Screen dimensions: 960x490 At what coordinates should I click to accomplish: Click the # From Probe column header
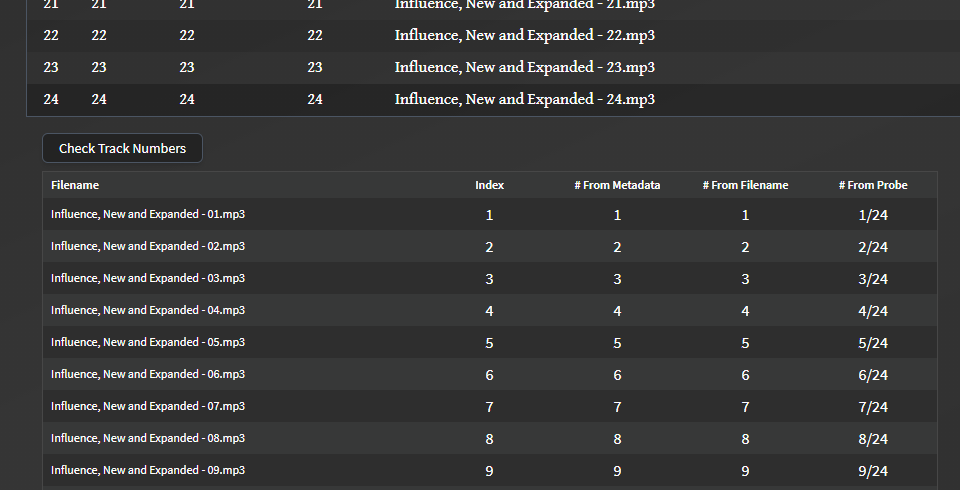[873, 185]
